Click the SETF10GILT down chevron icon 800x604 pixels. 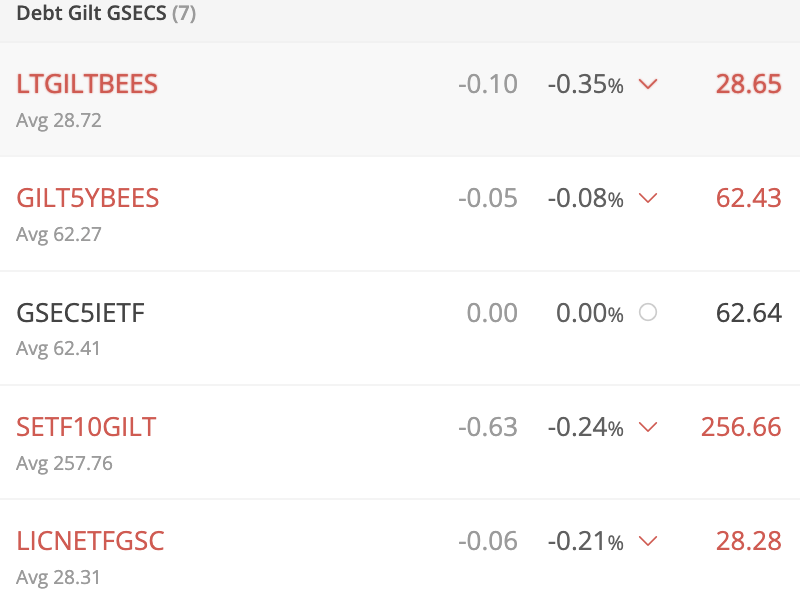[648, 428]
